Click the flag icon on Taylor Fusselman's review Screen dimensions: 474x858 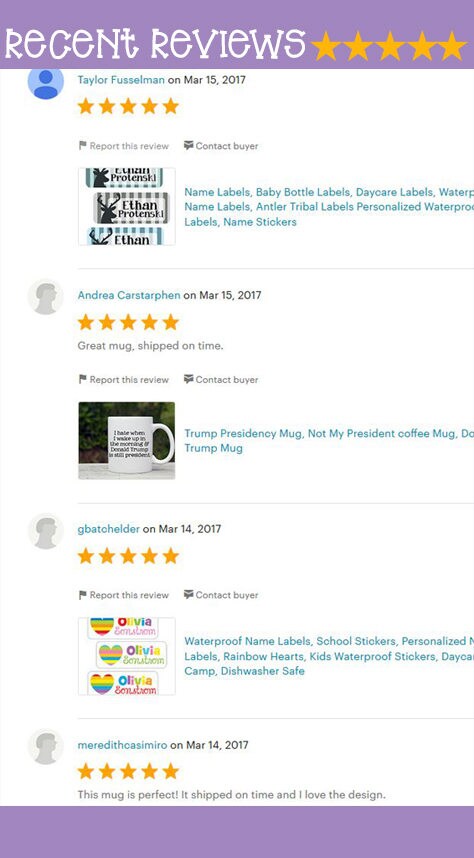(x=83, y=146)
